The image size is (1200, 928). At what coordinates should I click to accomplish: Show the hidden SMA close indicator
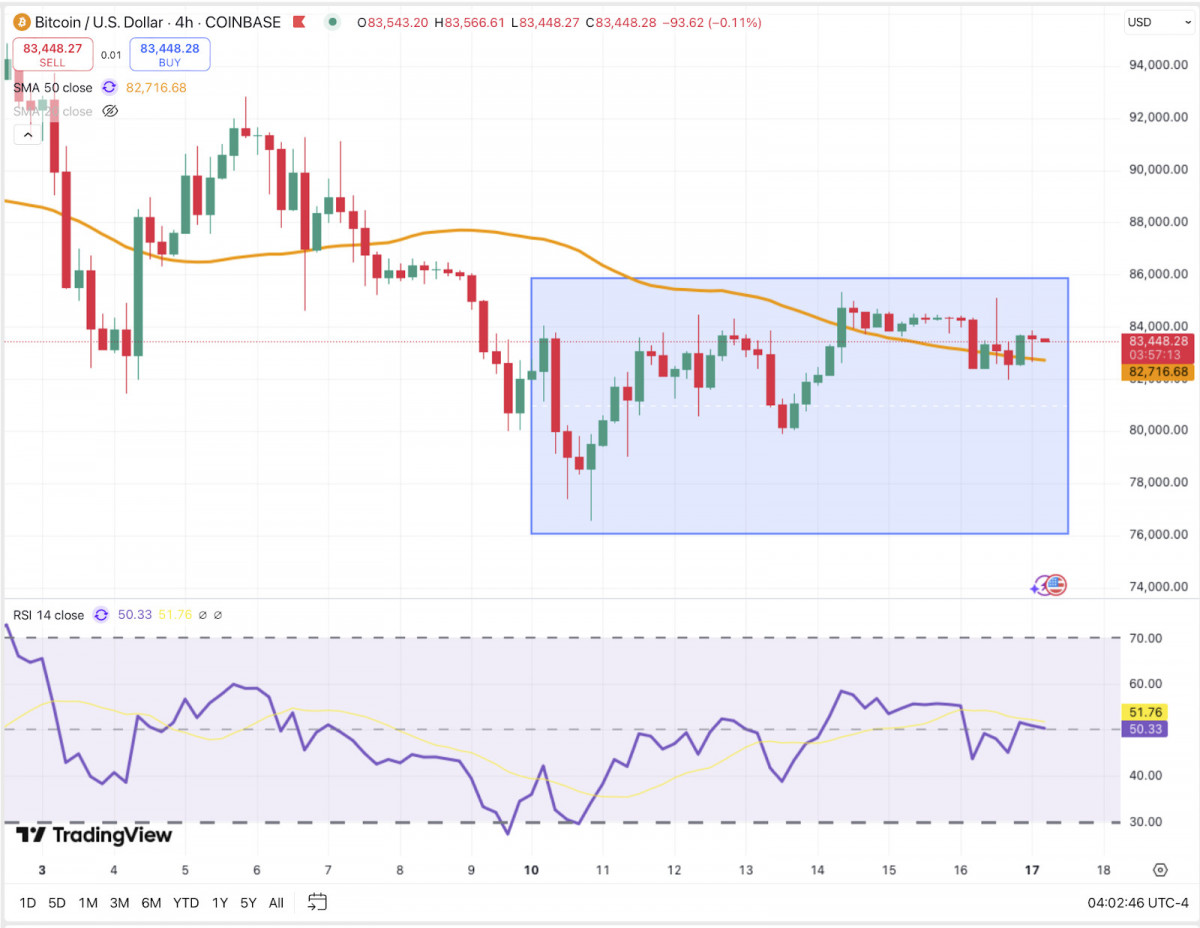click(x=111, y=111)
